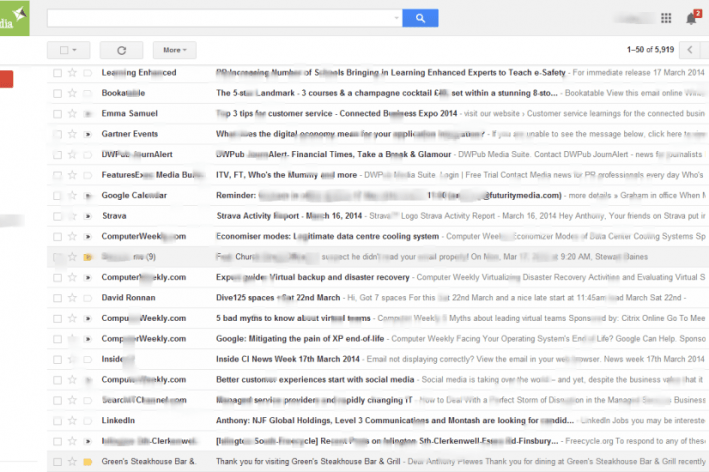Expand search options arrow in search box
The image size is (709, 472).
click(396, 18)
